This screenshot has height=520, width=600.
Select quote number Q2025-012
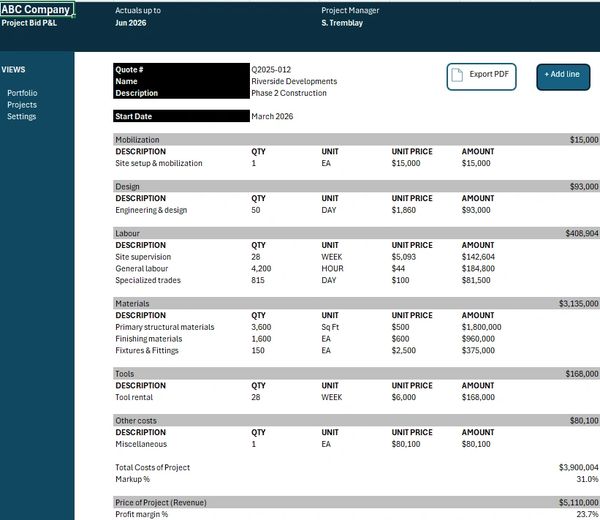pos(271,70)
